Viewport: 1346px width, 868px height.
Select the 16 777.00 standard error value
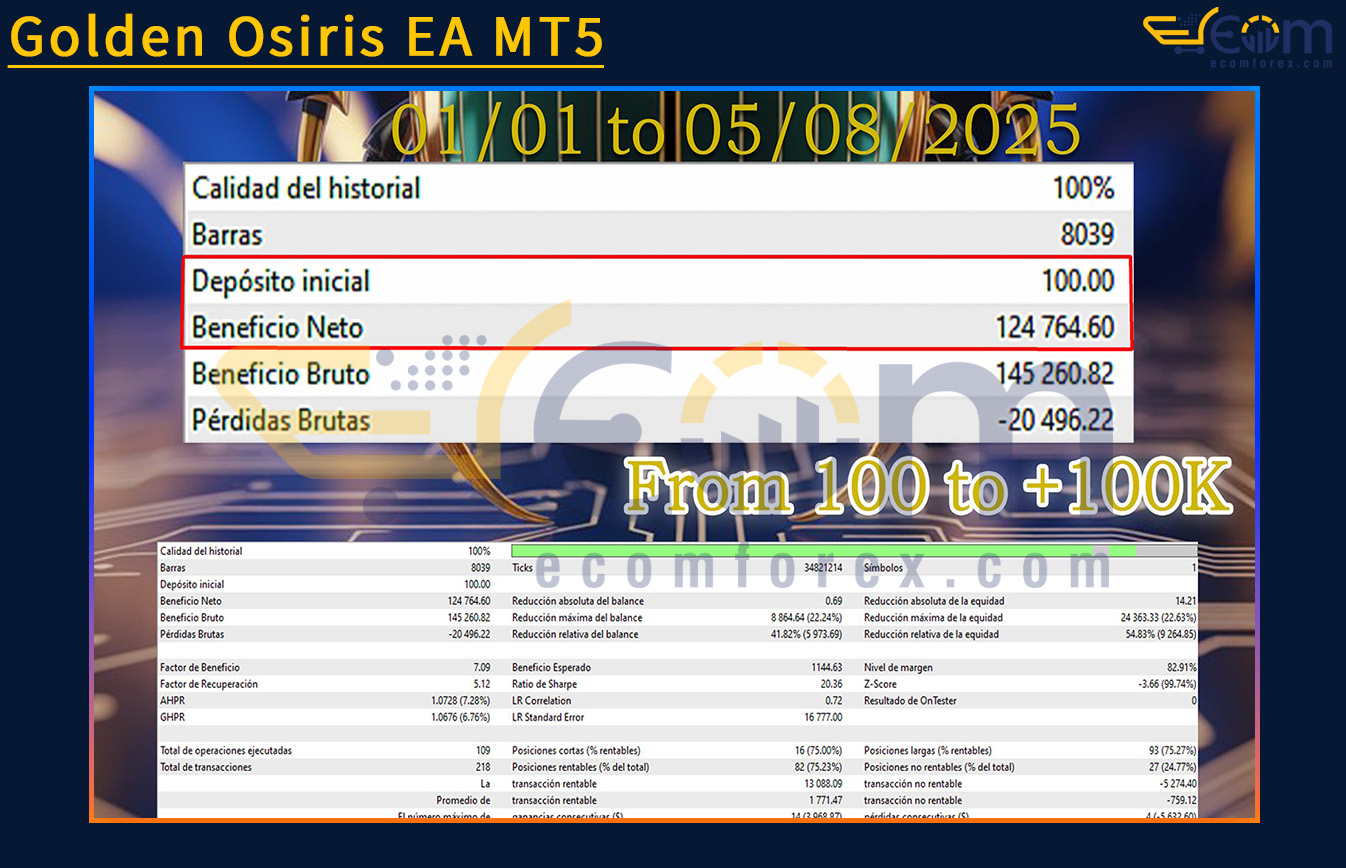(822, 717)
